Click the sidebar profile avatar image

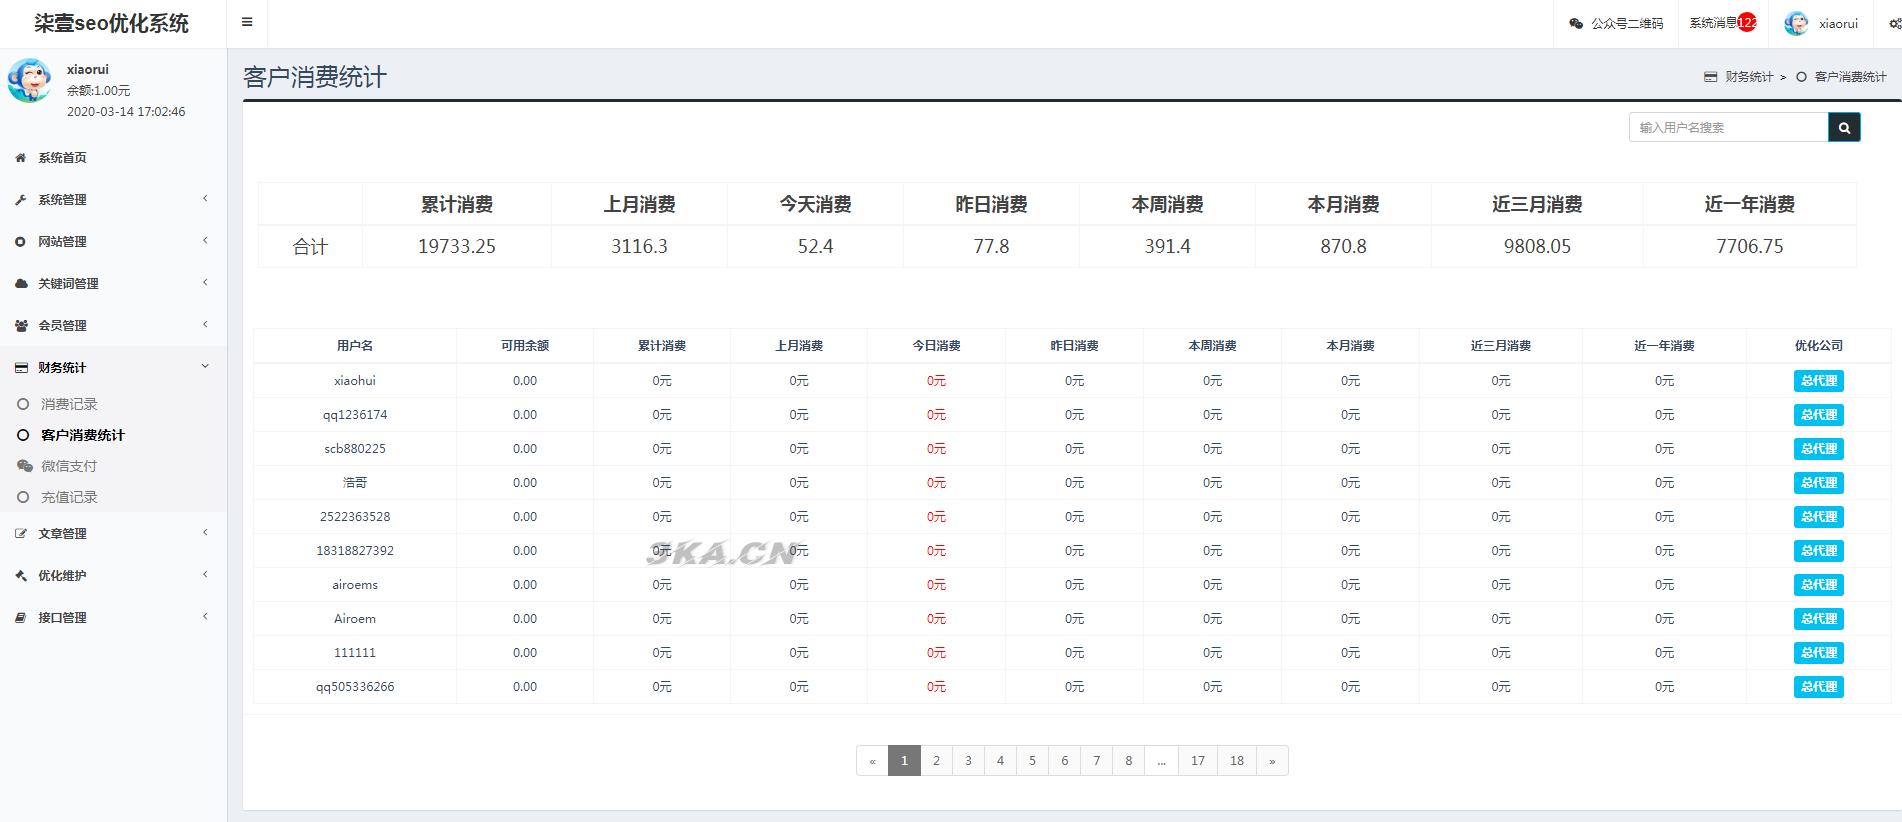pos(30,81)
